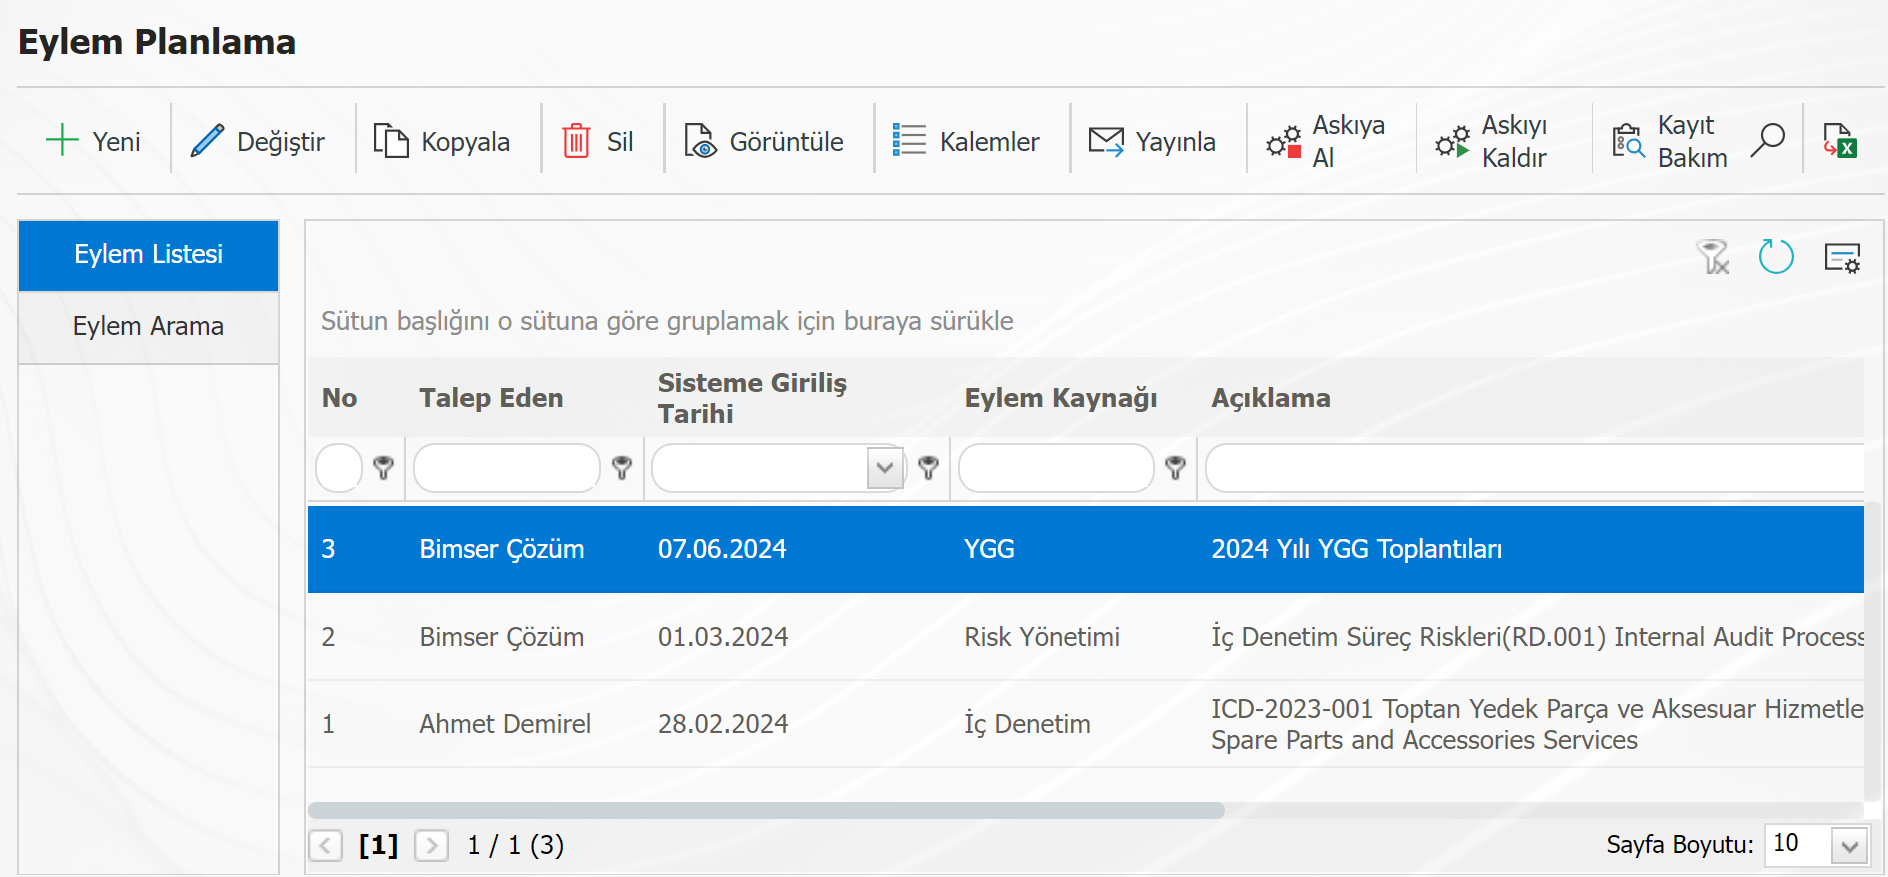Click filter funnel for No column
Screen dimensions: 1888x877
(383, 467)
